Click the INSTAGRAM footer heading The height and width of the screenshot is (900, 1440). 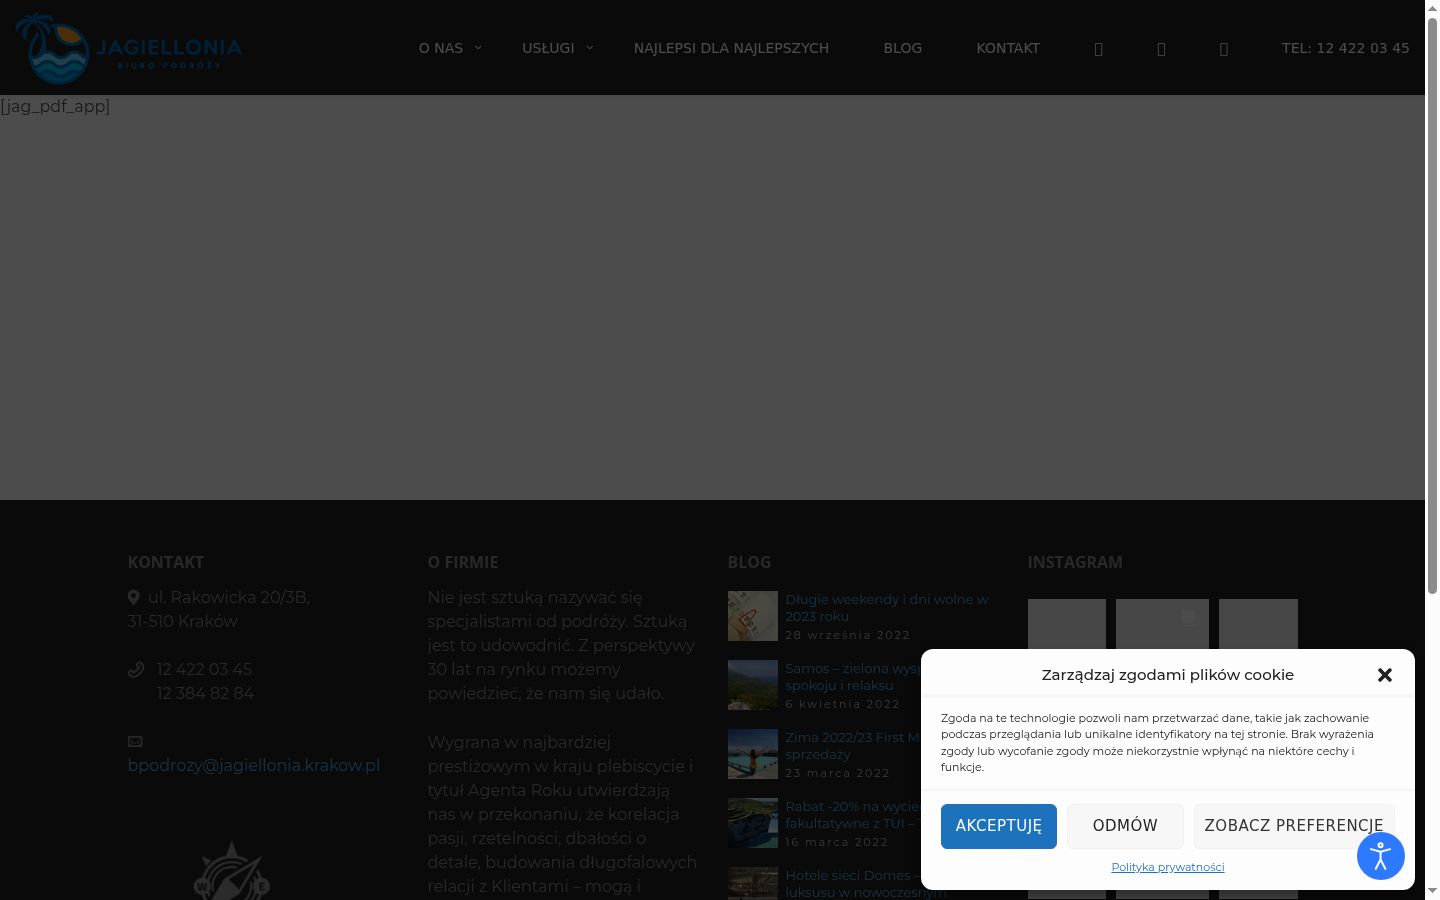click(1075, 562)
